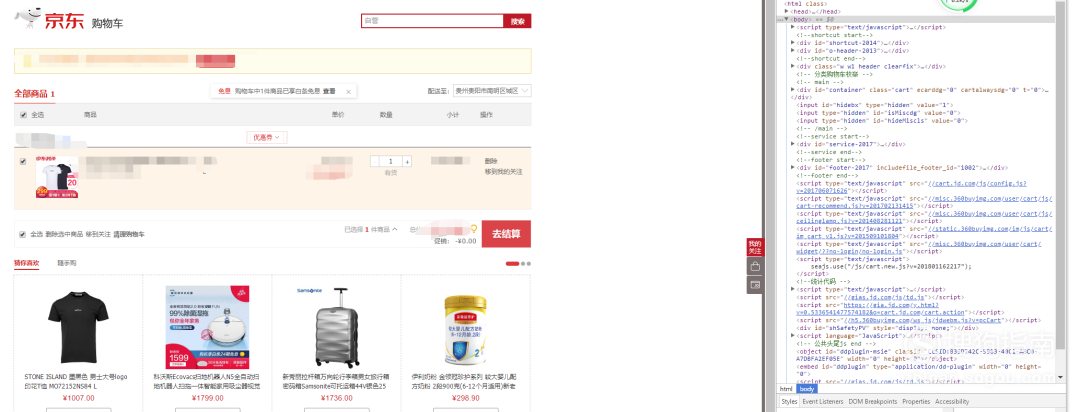Image resolution: width=1080 pixels, height=412 pixels.
Task: Open the 配送至 delivery address dropdown
Action: pos(492,91)
